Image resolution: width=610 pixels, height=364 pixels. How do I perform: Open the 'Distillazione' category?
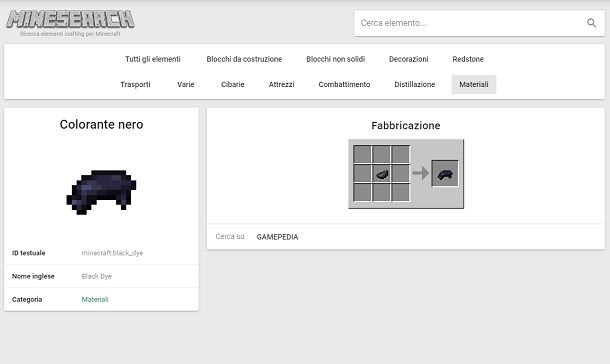[x=415, y=84]
